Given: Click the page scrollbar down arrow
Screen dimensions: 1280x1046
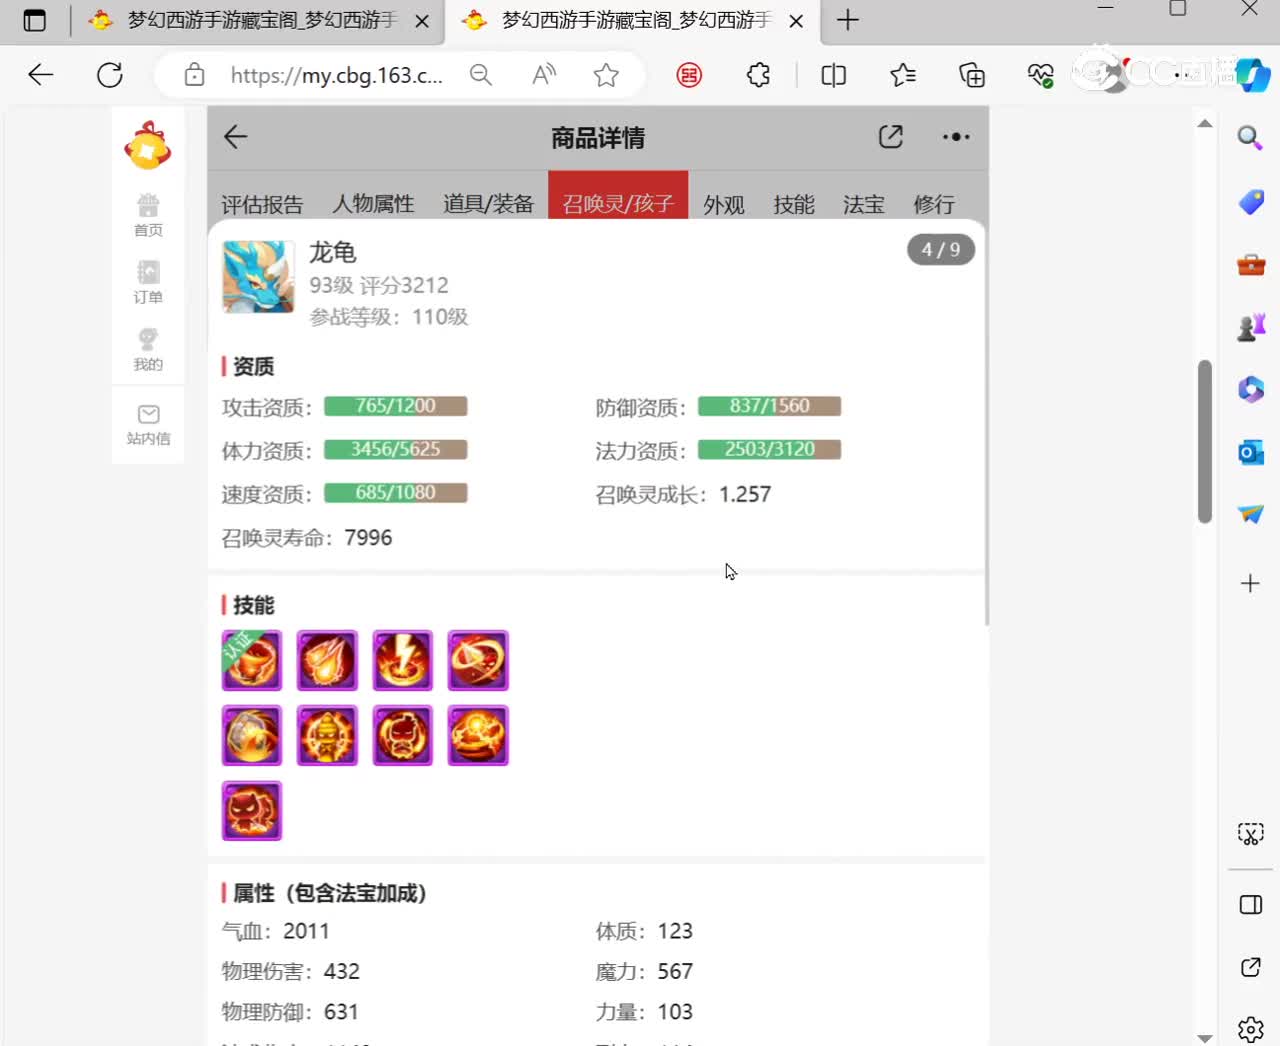Looking at the screenshot, I should (1205, 1038).
